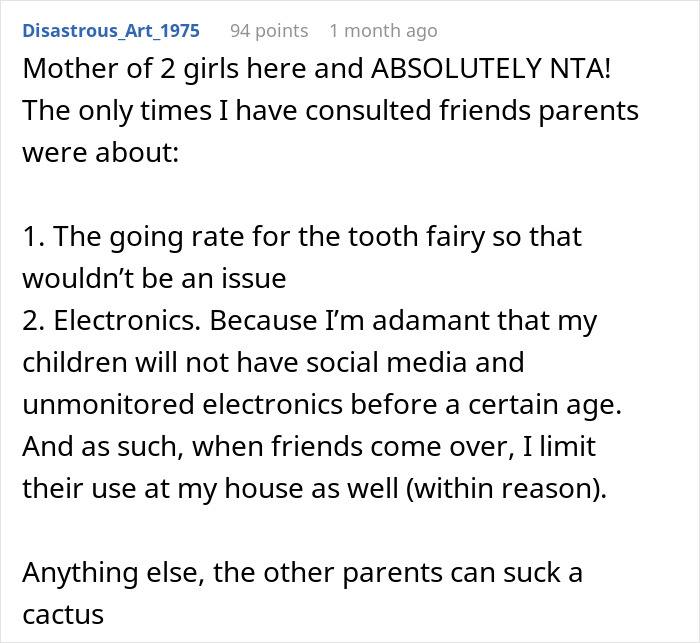The image size is (700, 643).
Task: Open the '1 month ago' timestamp permalink
Action: click(383, 31)
